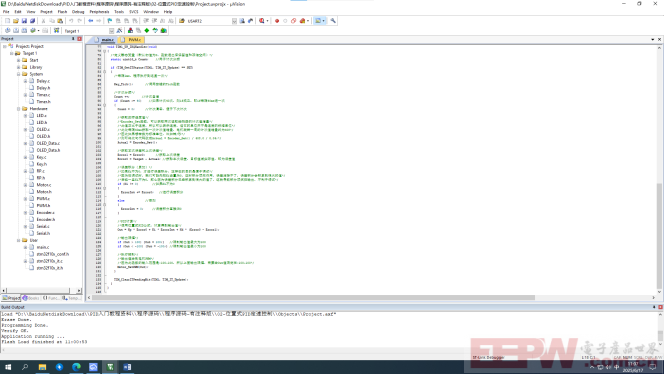The width and height of the screenshot is (664, 374).
Task: Expand Delay.c dependencies in tree
Action: pyautogui.click(x=25, y=81)
